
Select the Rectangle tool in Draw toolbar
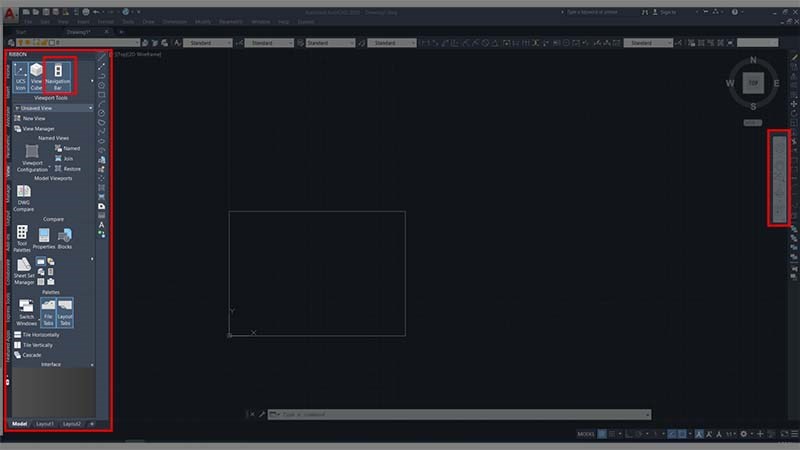click(102, 94)
